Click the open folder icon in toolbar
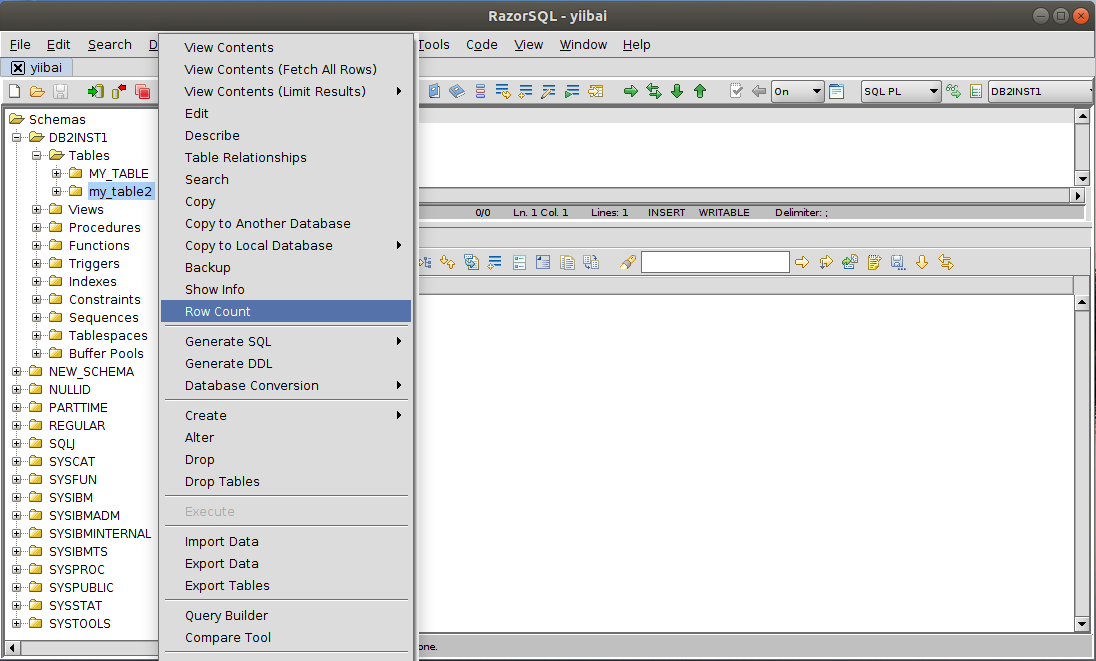This screenshot has width=1096, height=661. coord(37,91)
